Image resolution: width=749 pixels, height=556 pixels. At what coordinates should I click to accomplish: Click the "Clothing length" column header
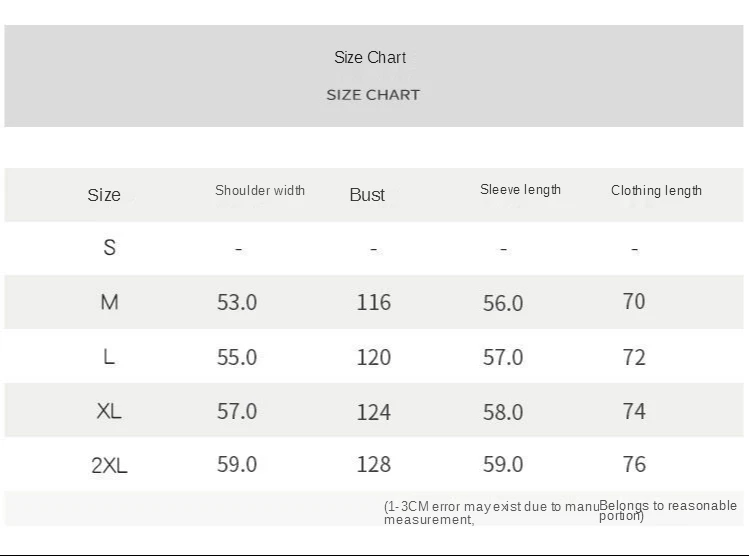click(656, 190)
